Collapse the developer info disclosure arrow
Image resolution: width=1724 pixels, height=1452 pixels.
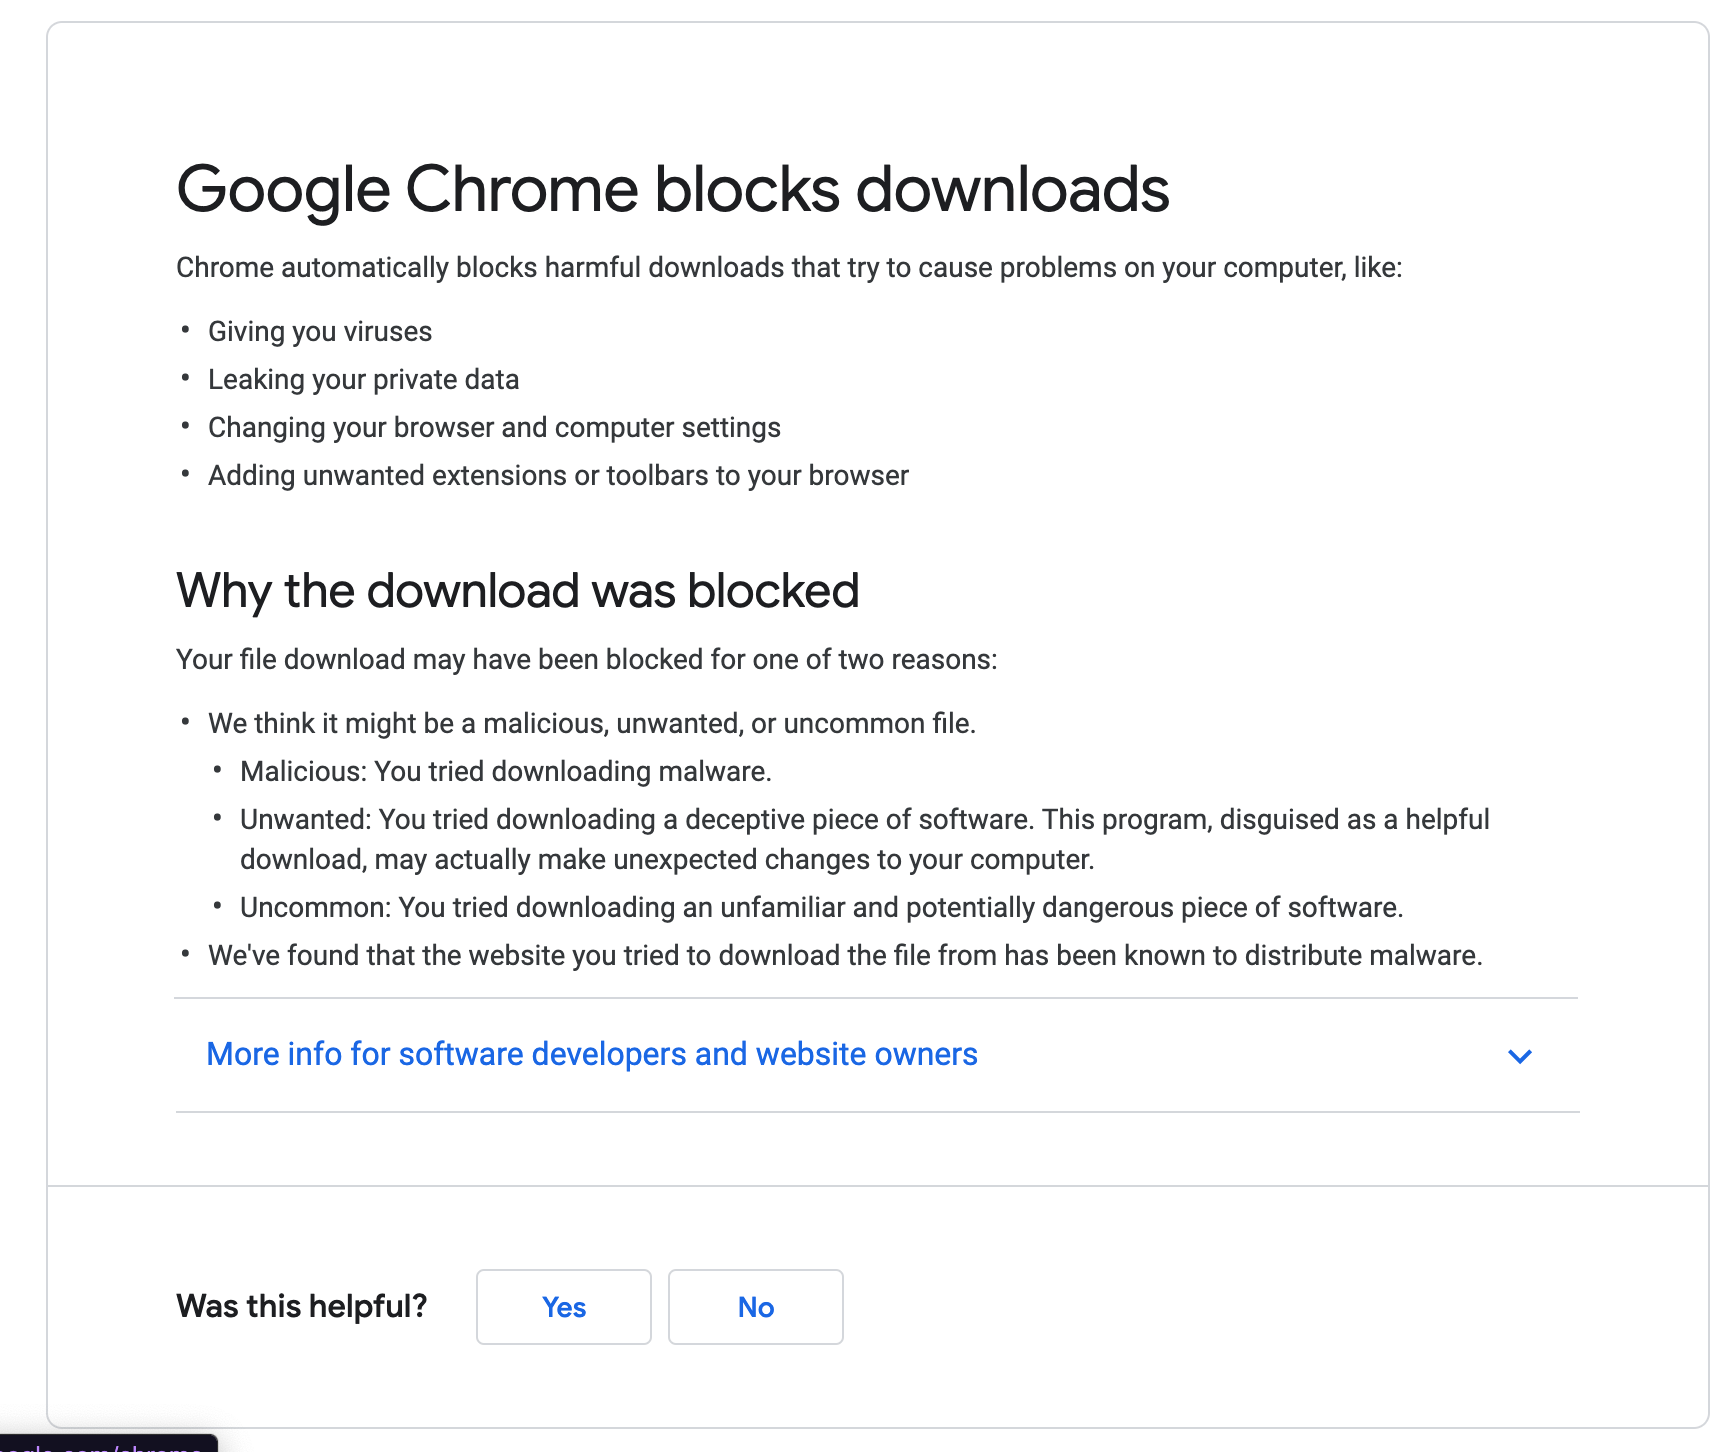click(1519, 1056)
